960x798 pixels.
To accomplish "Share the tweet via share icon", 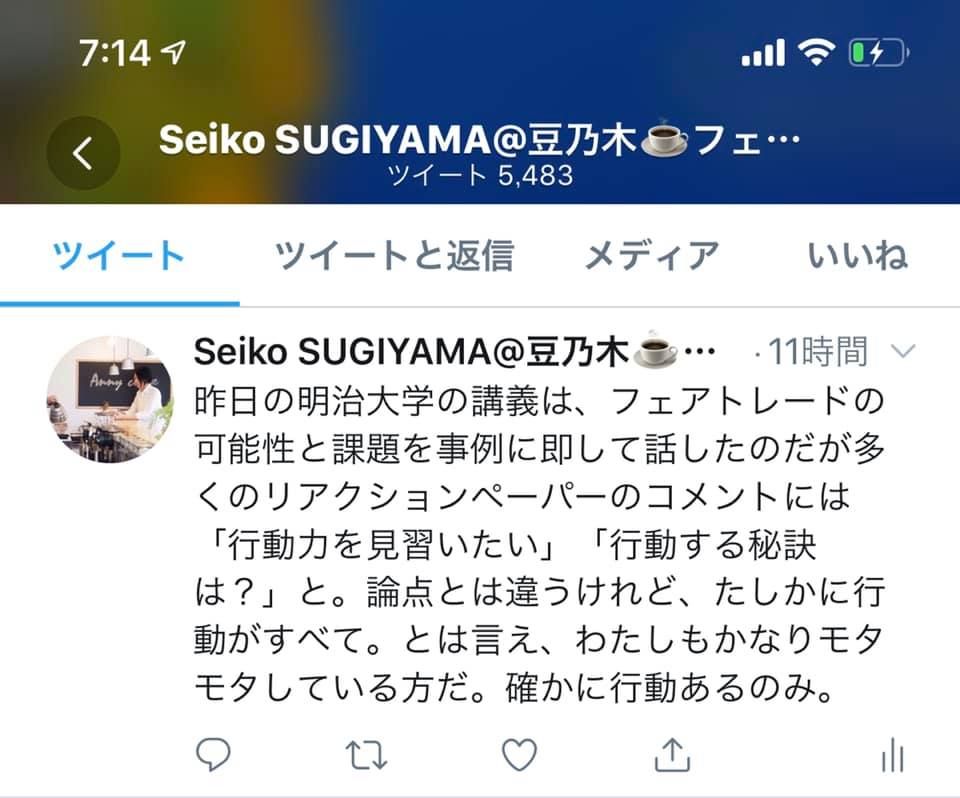I will pyautogui.click(x=672, y=754).
